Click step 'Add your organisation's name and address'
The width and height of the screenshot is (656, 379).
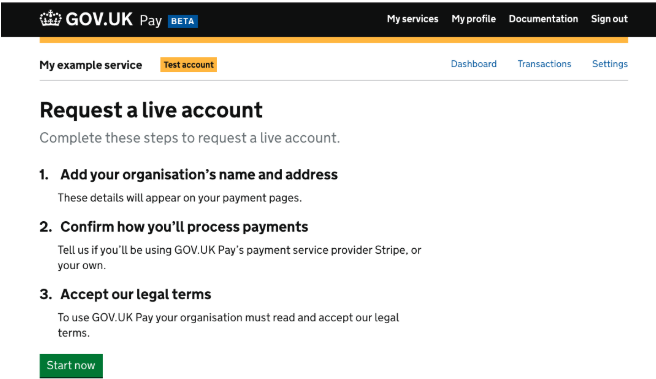pyautogui.click(x=199, y=174)
